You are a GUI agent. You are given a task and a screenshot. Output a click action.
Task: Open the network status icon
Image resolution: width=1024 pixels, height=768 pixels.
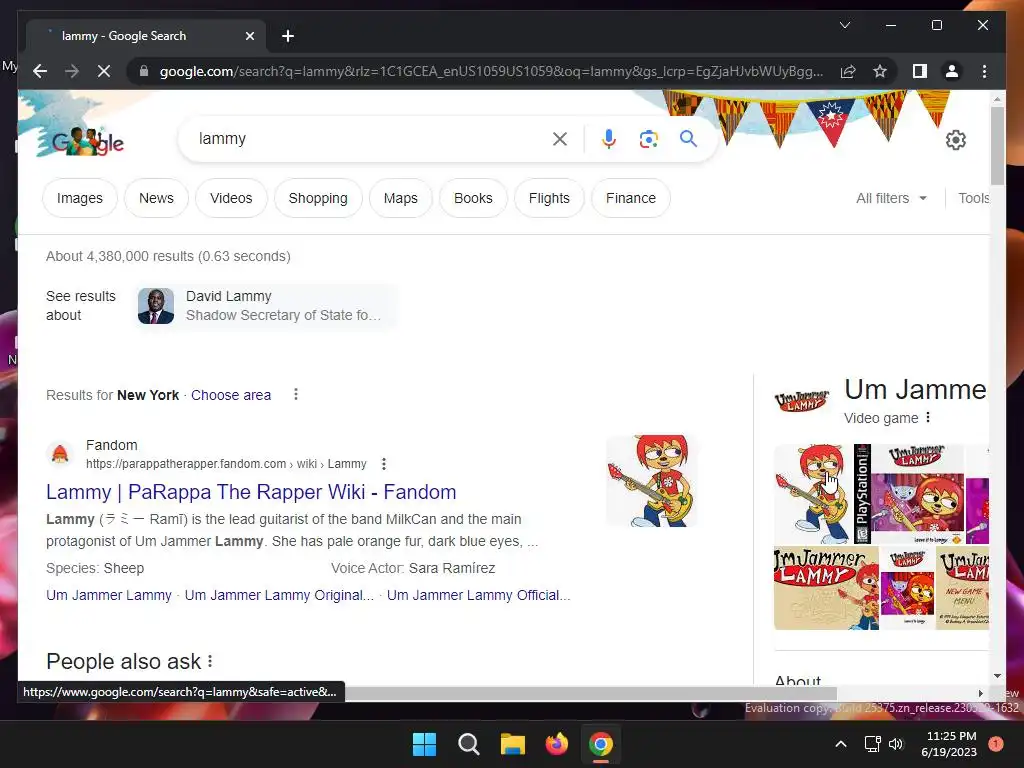[x=872, y=744]
